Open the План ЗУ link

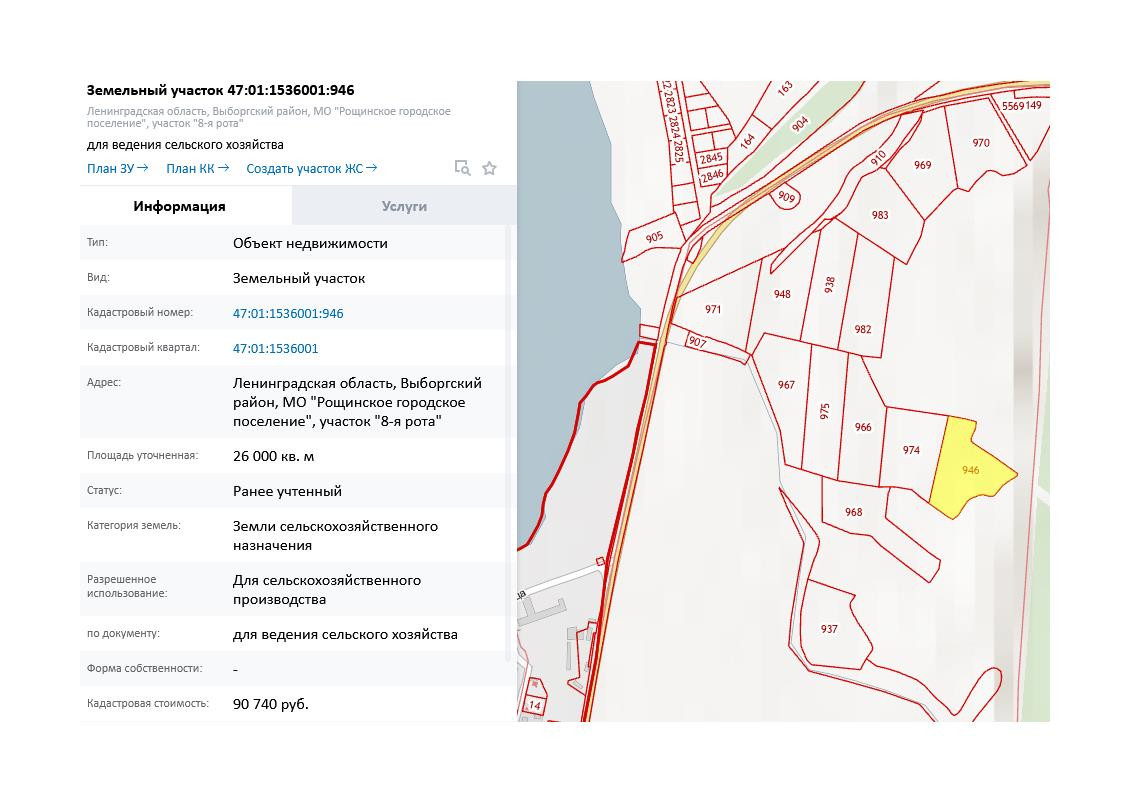click(x=117, y=168)
